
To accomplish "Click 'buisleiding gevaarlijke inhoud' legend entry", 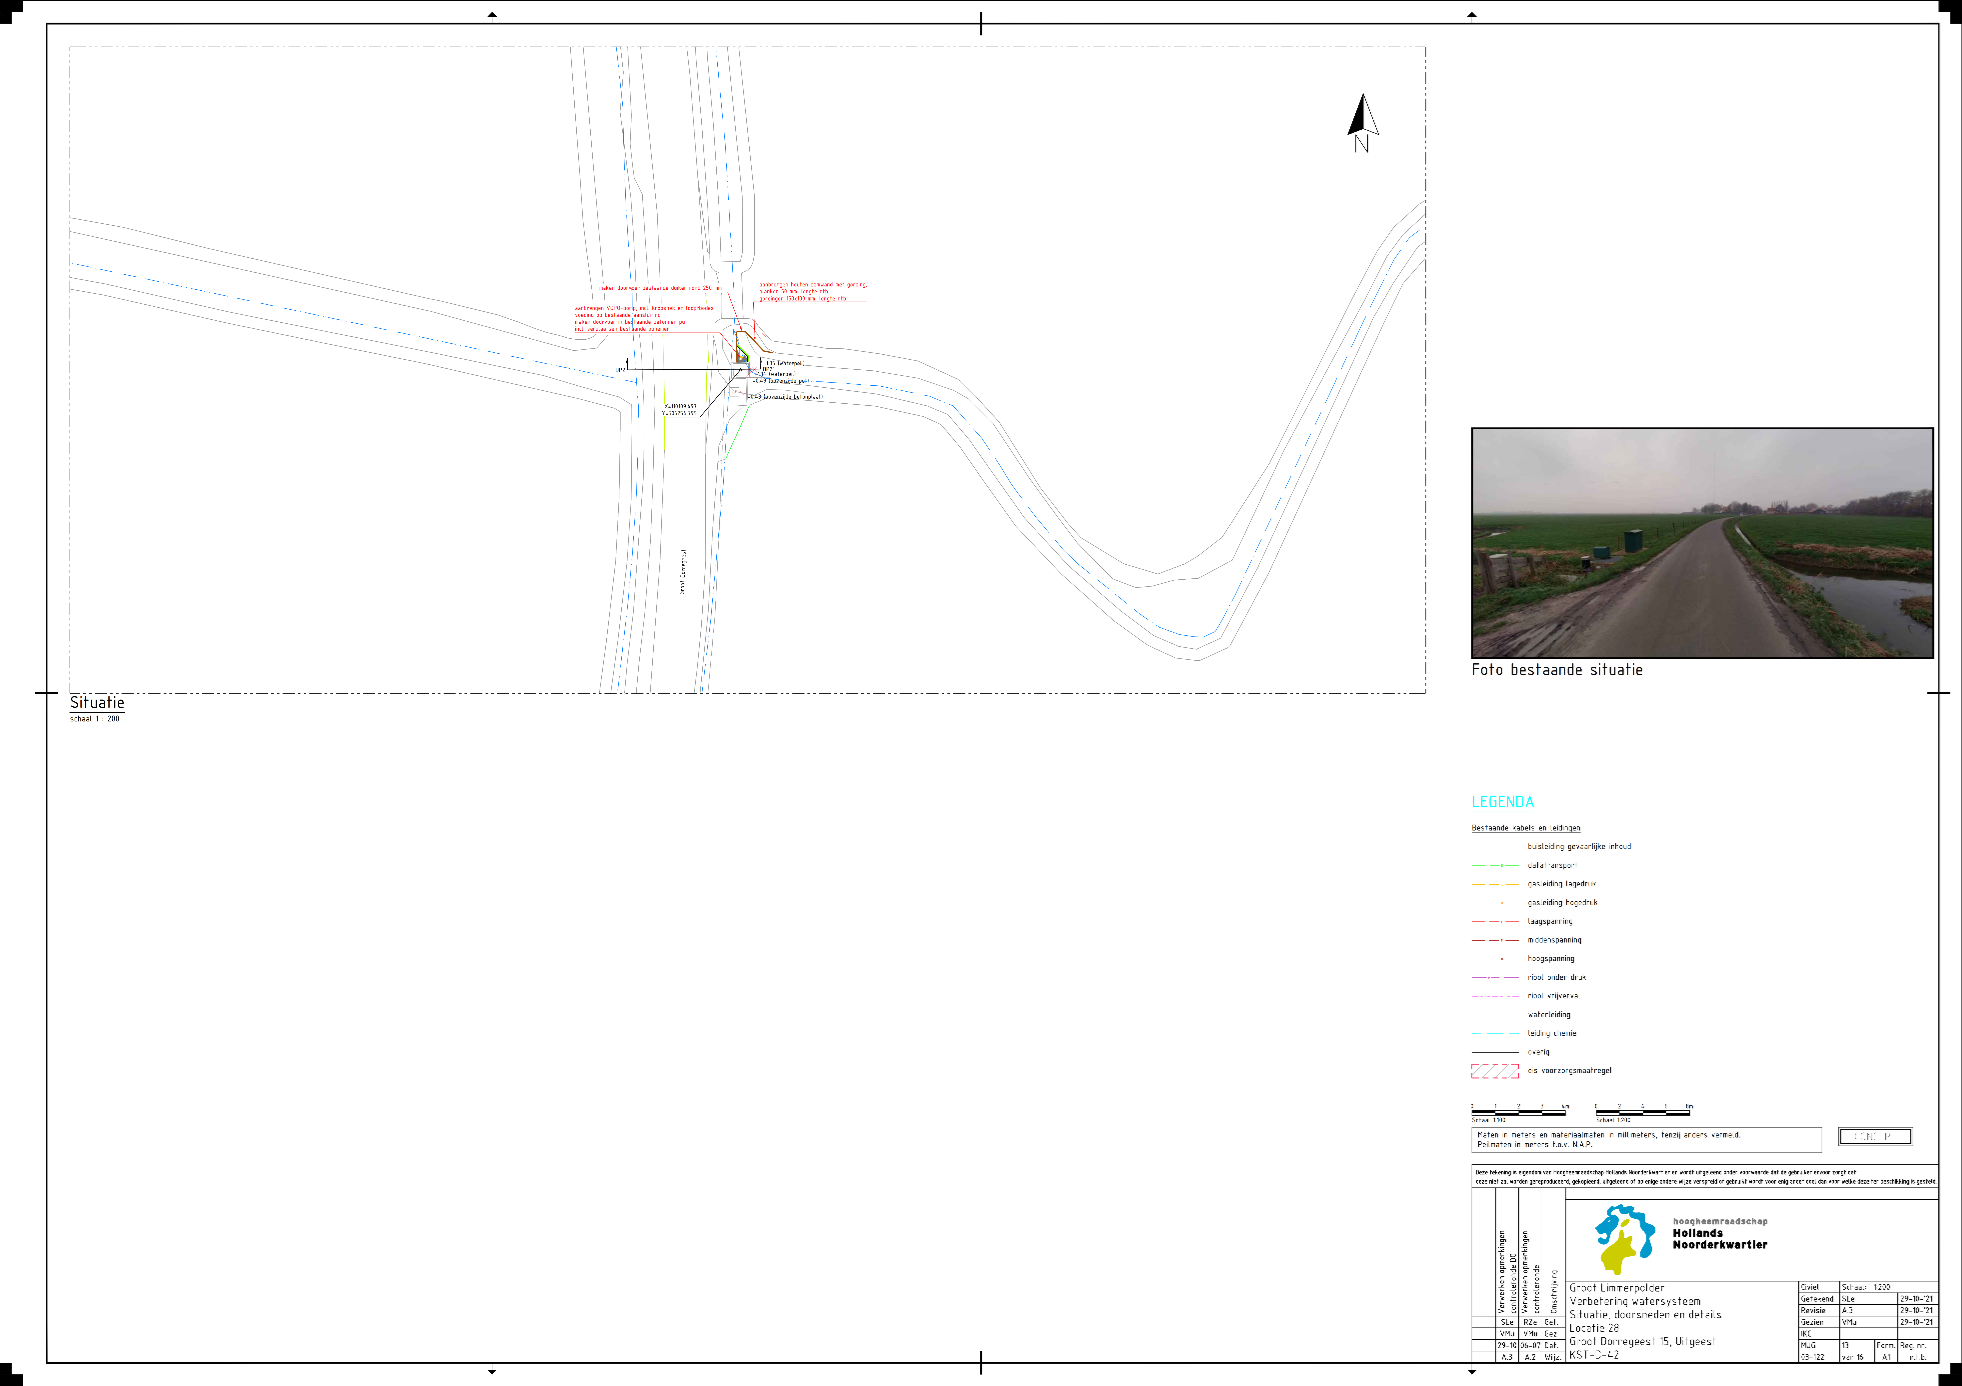I will pos(1579,846).
